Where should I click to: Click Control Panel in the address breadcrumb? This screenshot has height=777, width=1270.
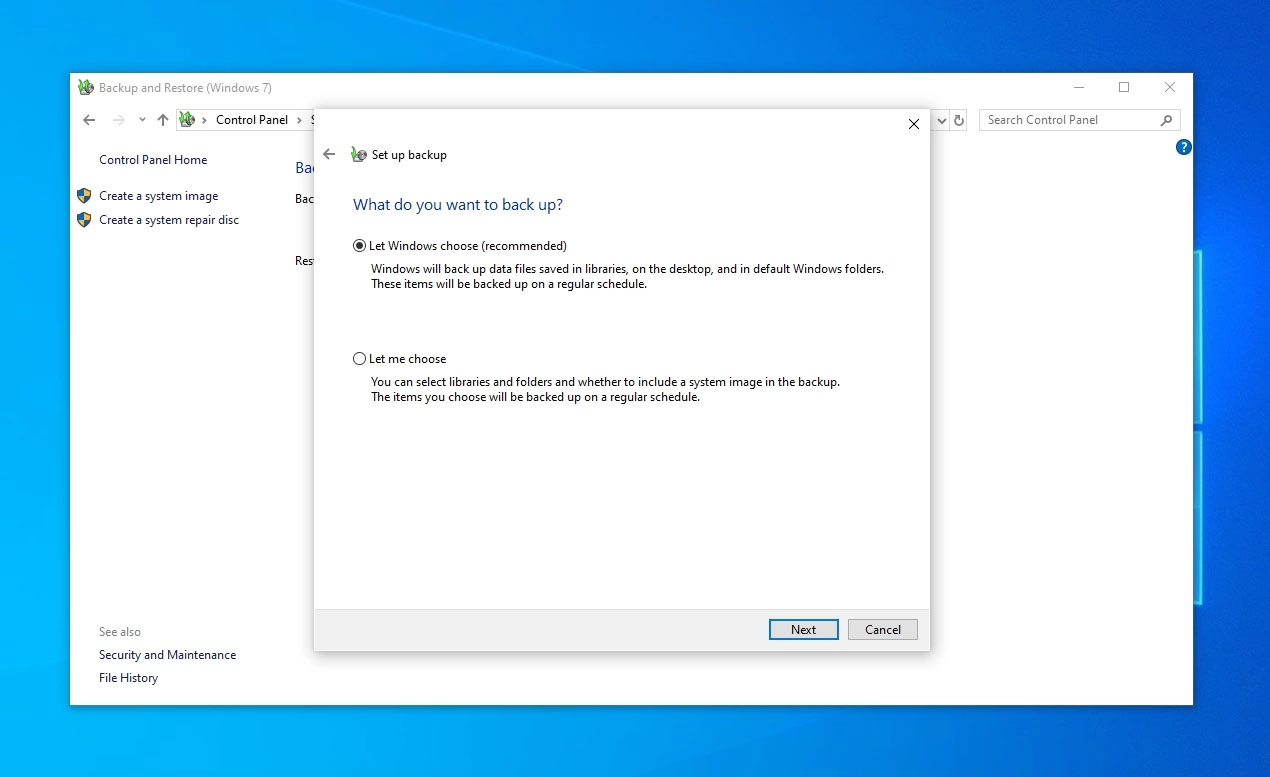252,120
